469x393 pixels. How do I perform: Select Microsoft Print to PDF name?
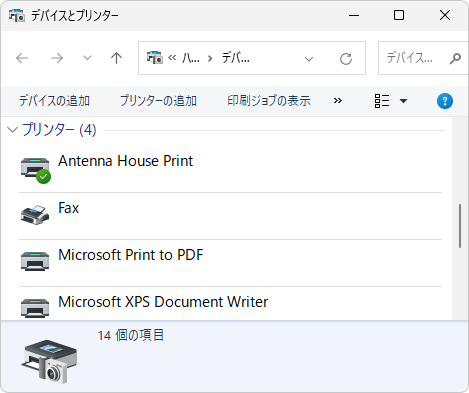click(131, 255)
